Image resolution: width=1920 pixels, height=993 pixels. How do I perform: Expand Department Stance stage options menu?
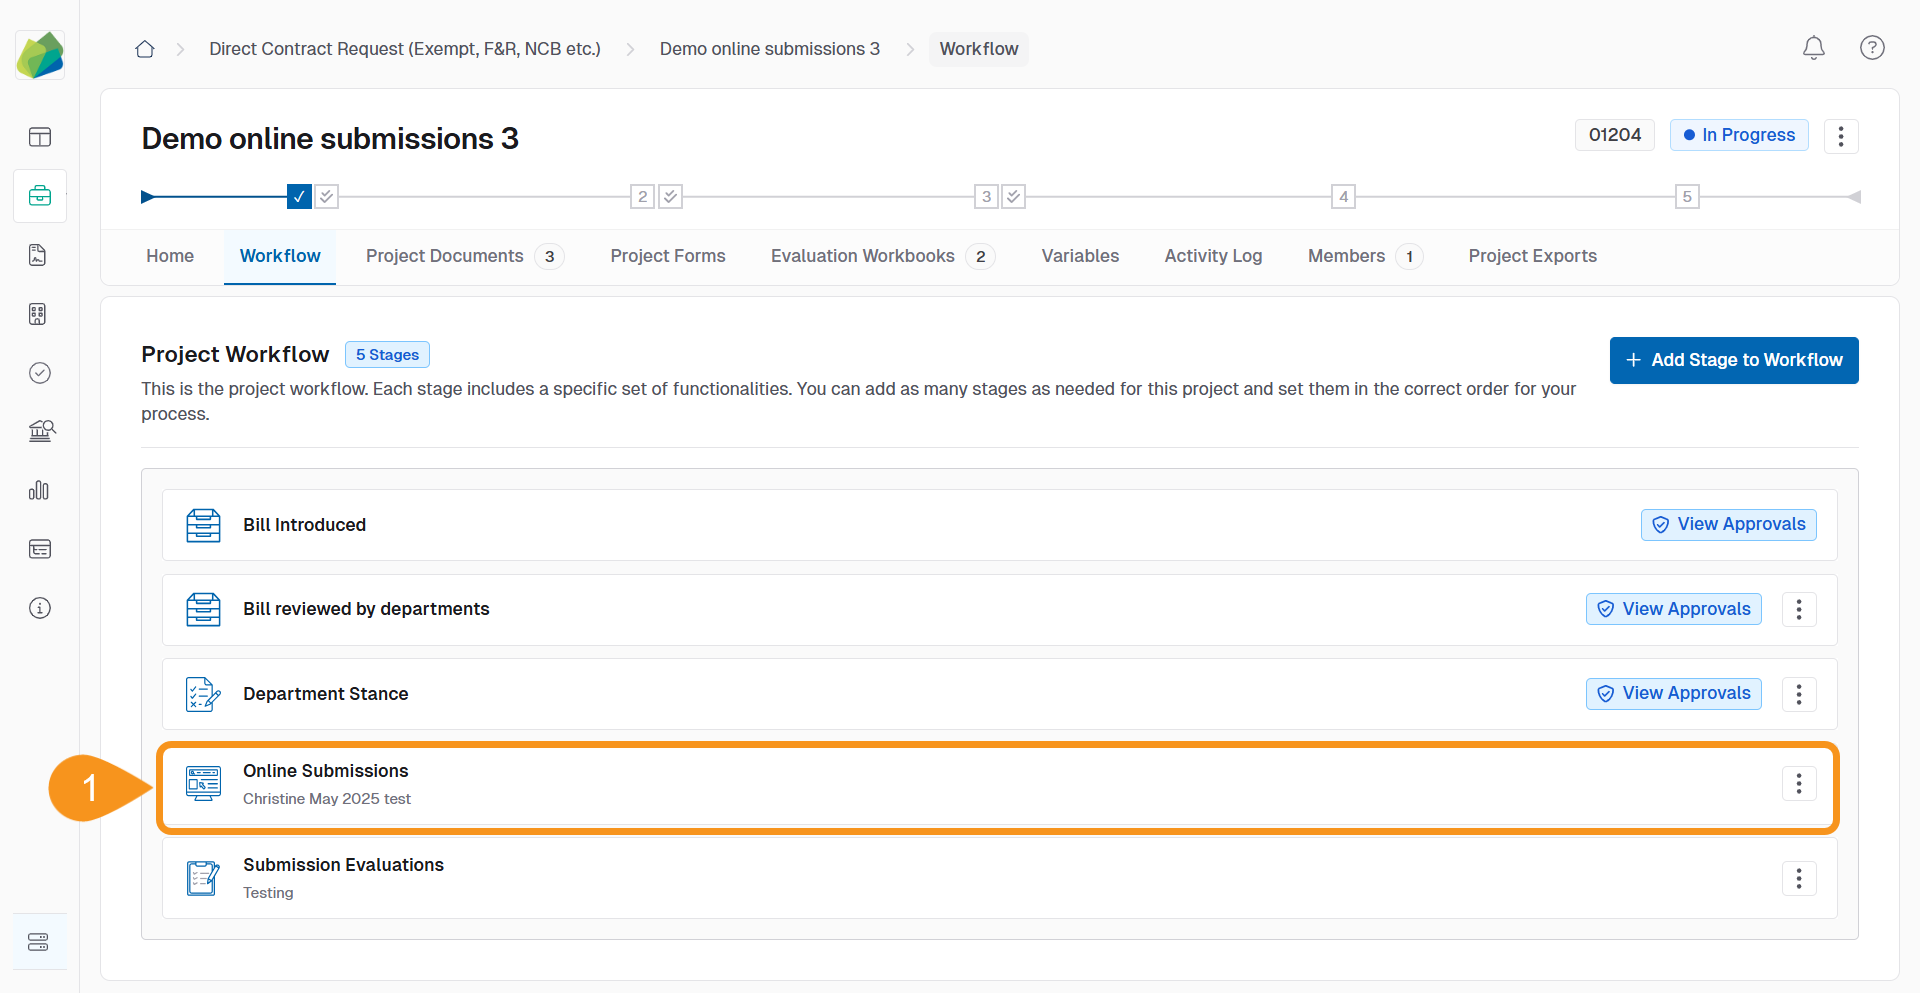(x=1798, y=694)
